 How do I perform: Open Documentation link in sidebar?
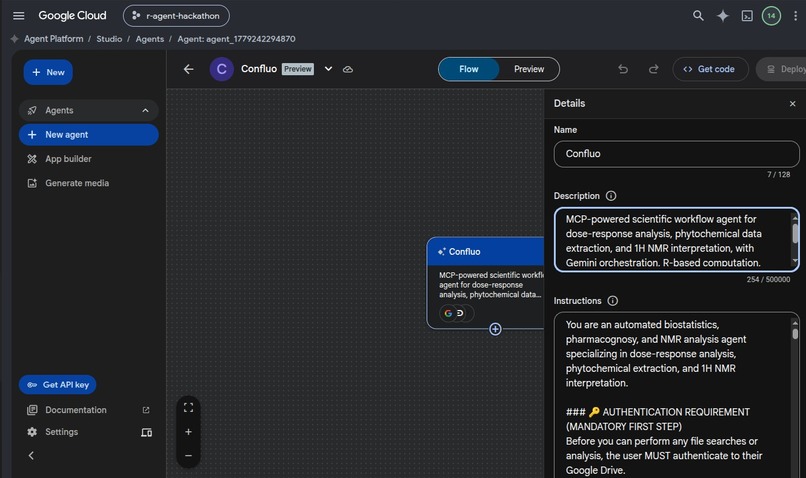[x=76, y=410]
